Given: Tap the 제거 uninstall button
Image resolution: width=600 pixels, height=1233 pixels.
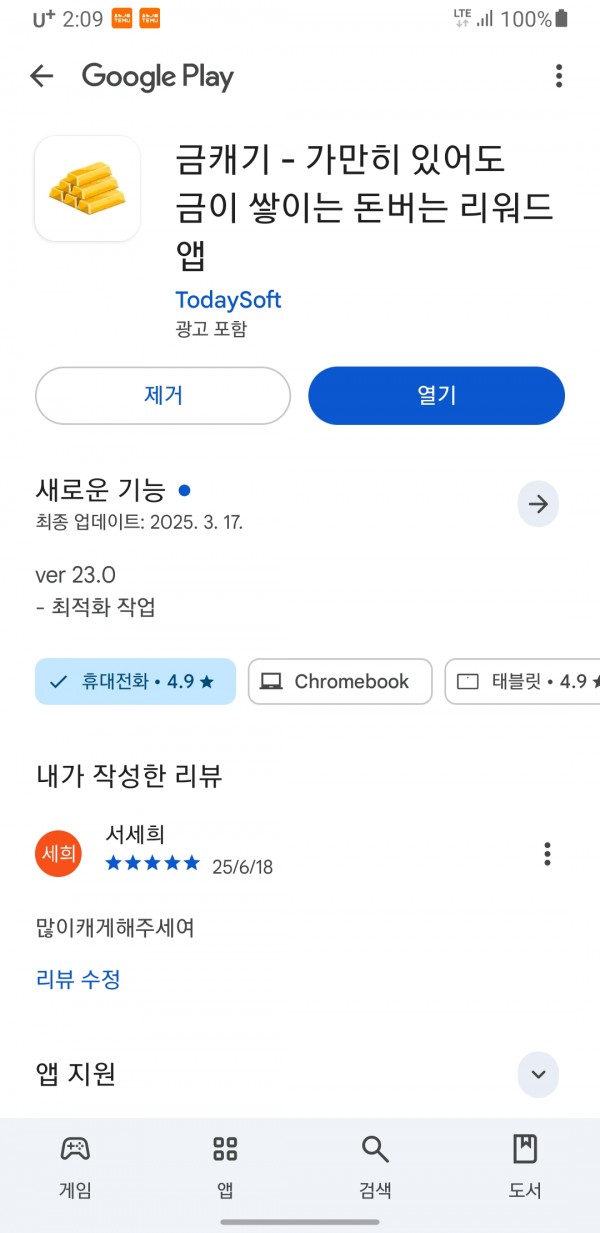Looking at the screenshot, I should coord(163,395).
